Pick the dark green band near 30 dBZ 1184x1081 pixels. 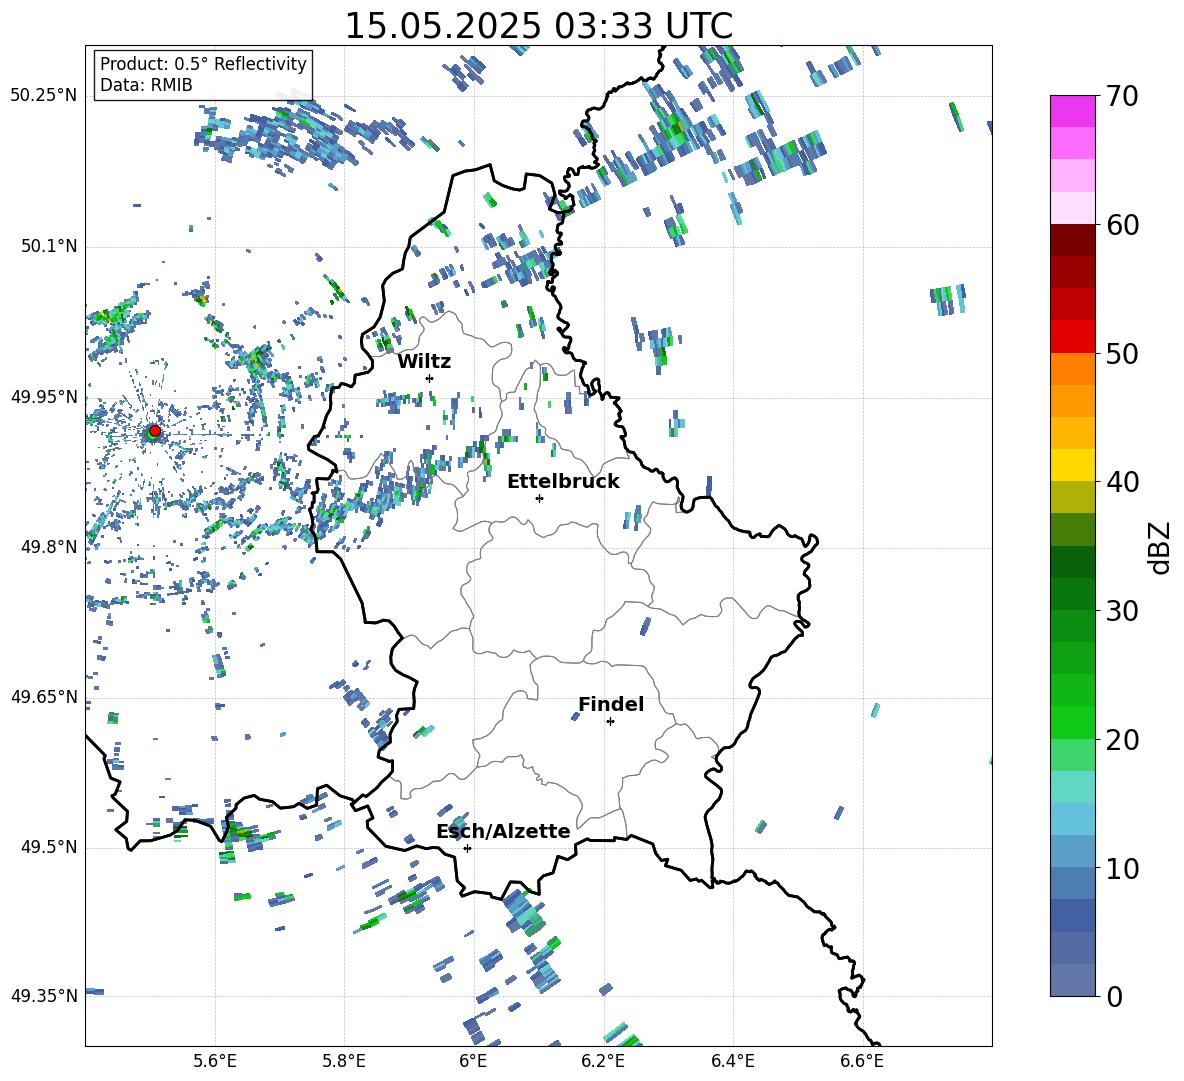tap(1072, 594)
